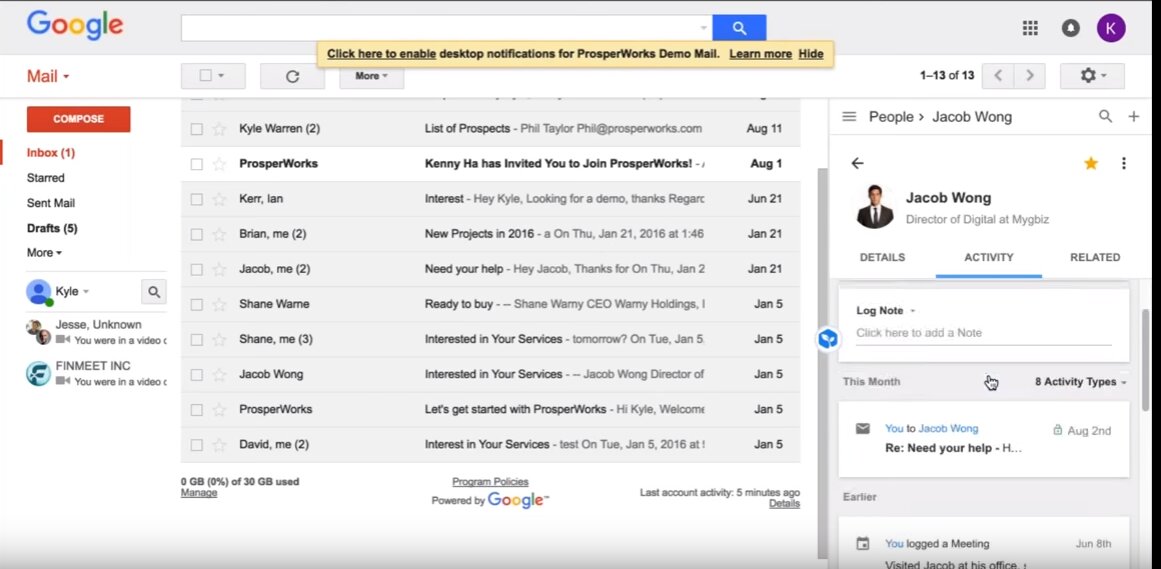This screenshot has height=569, width=1161.
Task: Click the blue search magnifier button
Action: [x=739, y=28]
